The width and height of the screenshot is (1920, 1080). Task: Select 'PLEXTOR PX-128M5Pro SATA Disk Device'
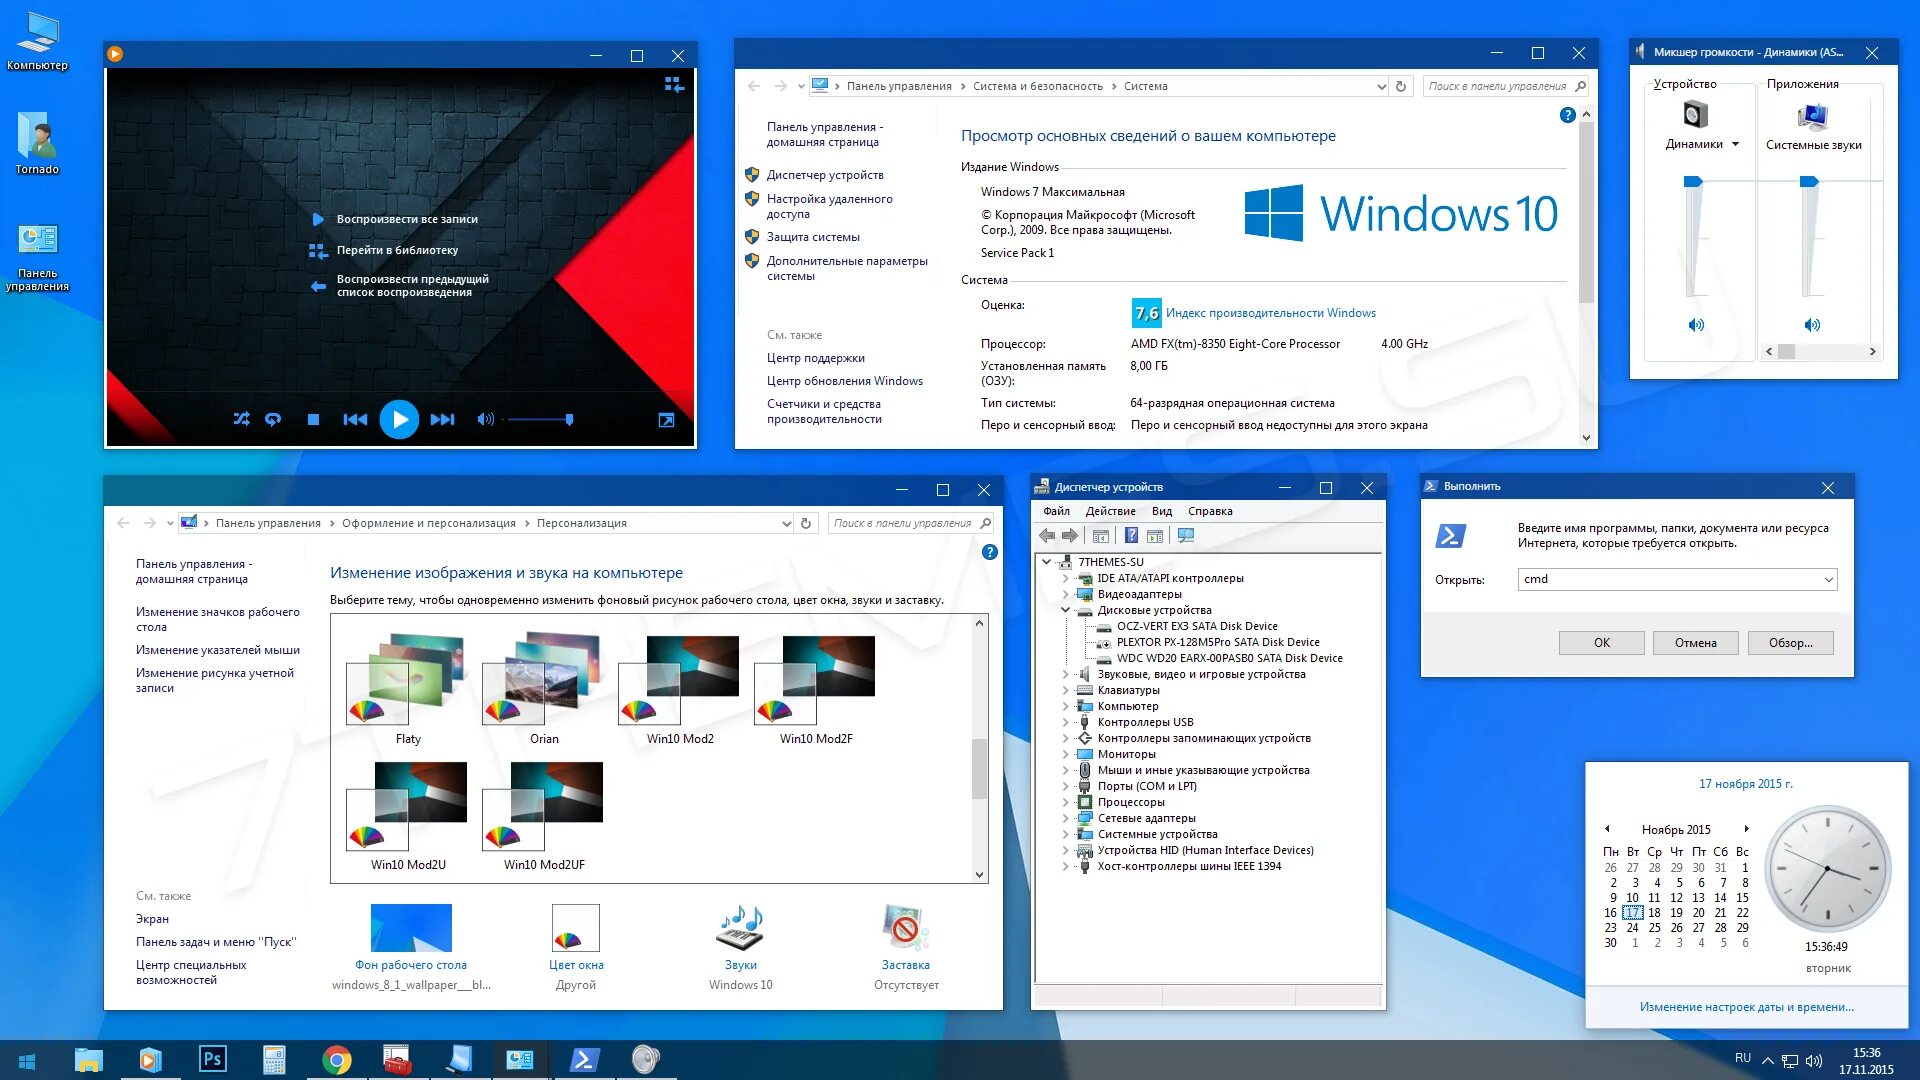coord(1218,642)
